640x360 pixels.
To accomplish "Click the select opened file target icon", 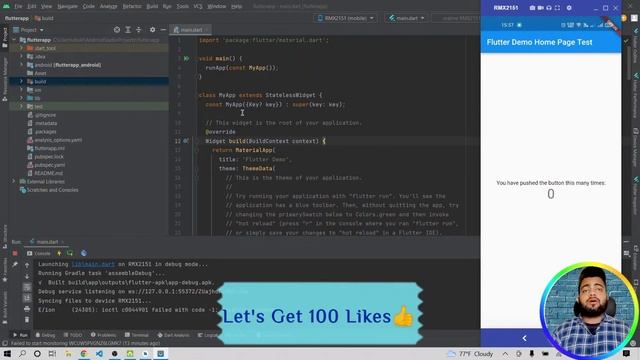I will [117, 30].
